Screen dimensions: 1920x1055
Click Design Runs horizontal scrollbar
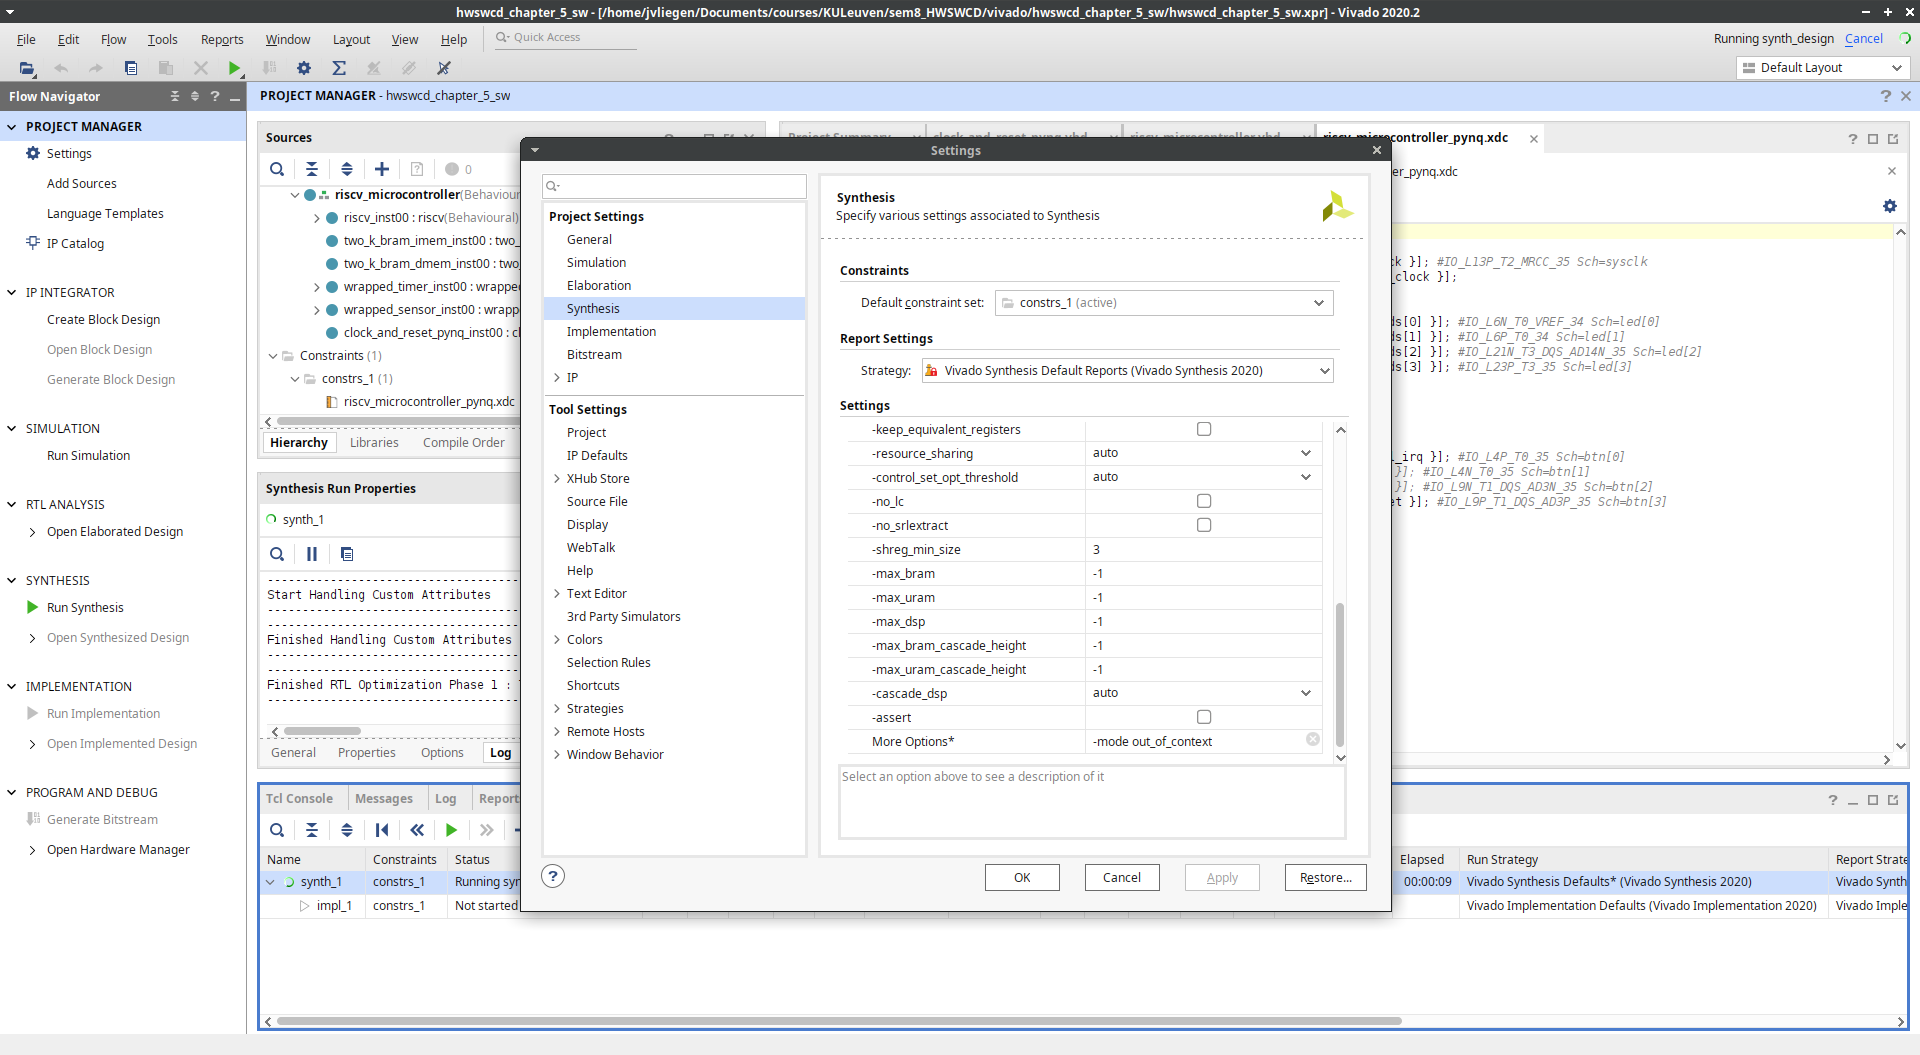(x=838, y=1021)
